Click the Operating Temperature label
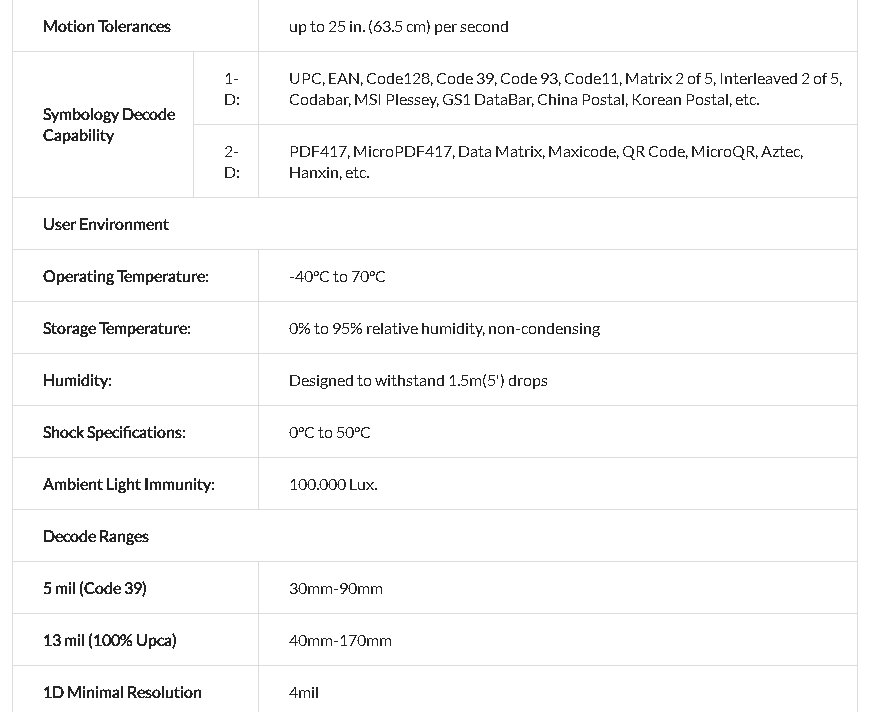This screenshot has width=873, height=712. click(126, 276)
